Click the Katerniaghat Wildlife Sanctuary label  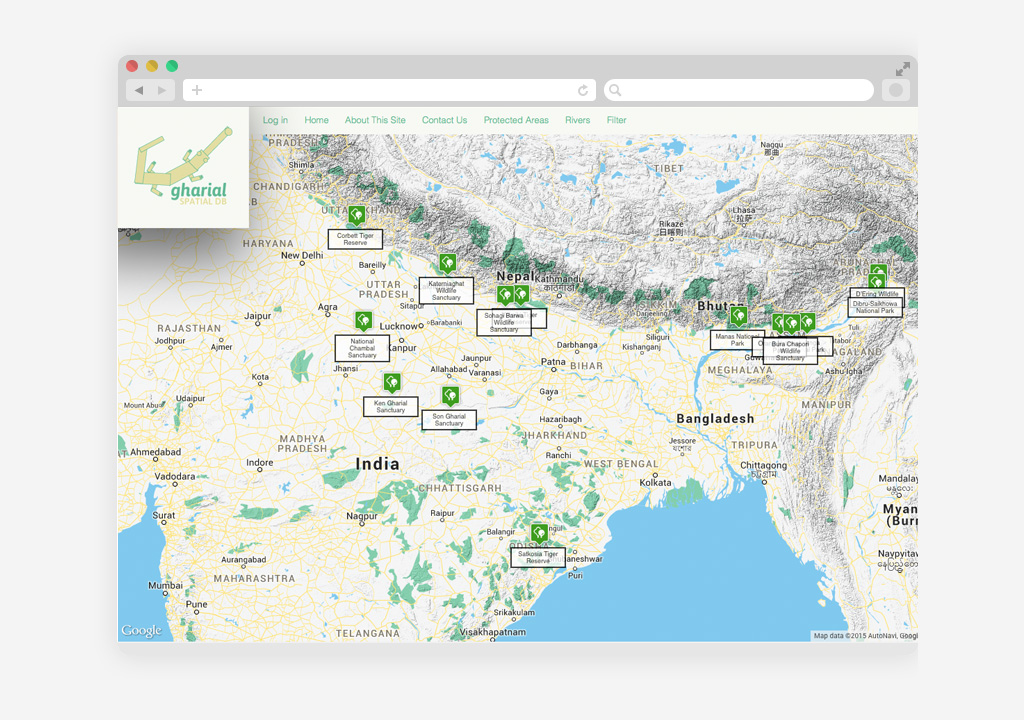tap(446, 291)
